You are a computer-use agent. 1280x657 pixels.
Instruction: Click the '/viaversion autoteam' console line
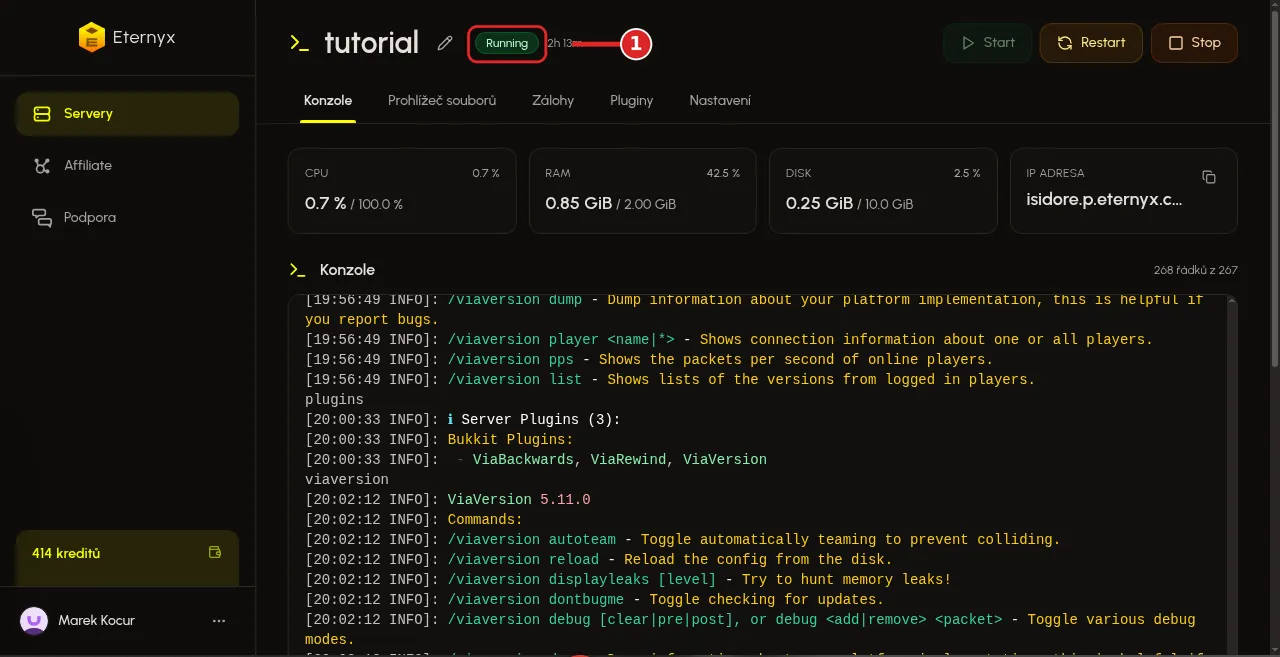[x=683, y=540]
